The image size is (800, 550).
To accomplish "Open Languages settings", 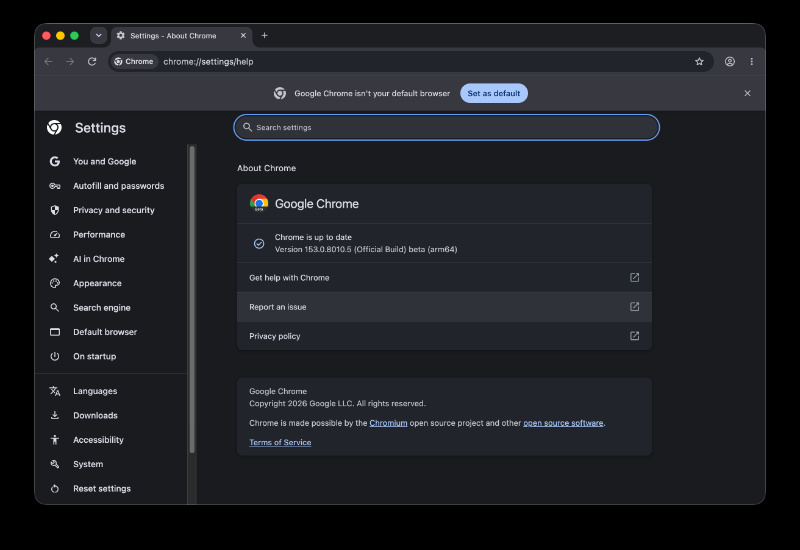I will coord(111,391).
